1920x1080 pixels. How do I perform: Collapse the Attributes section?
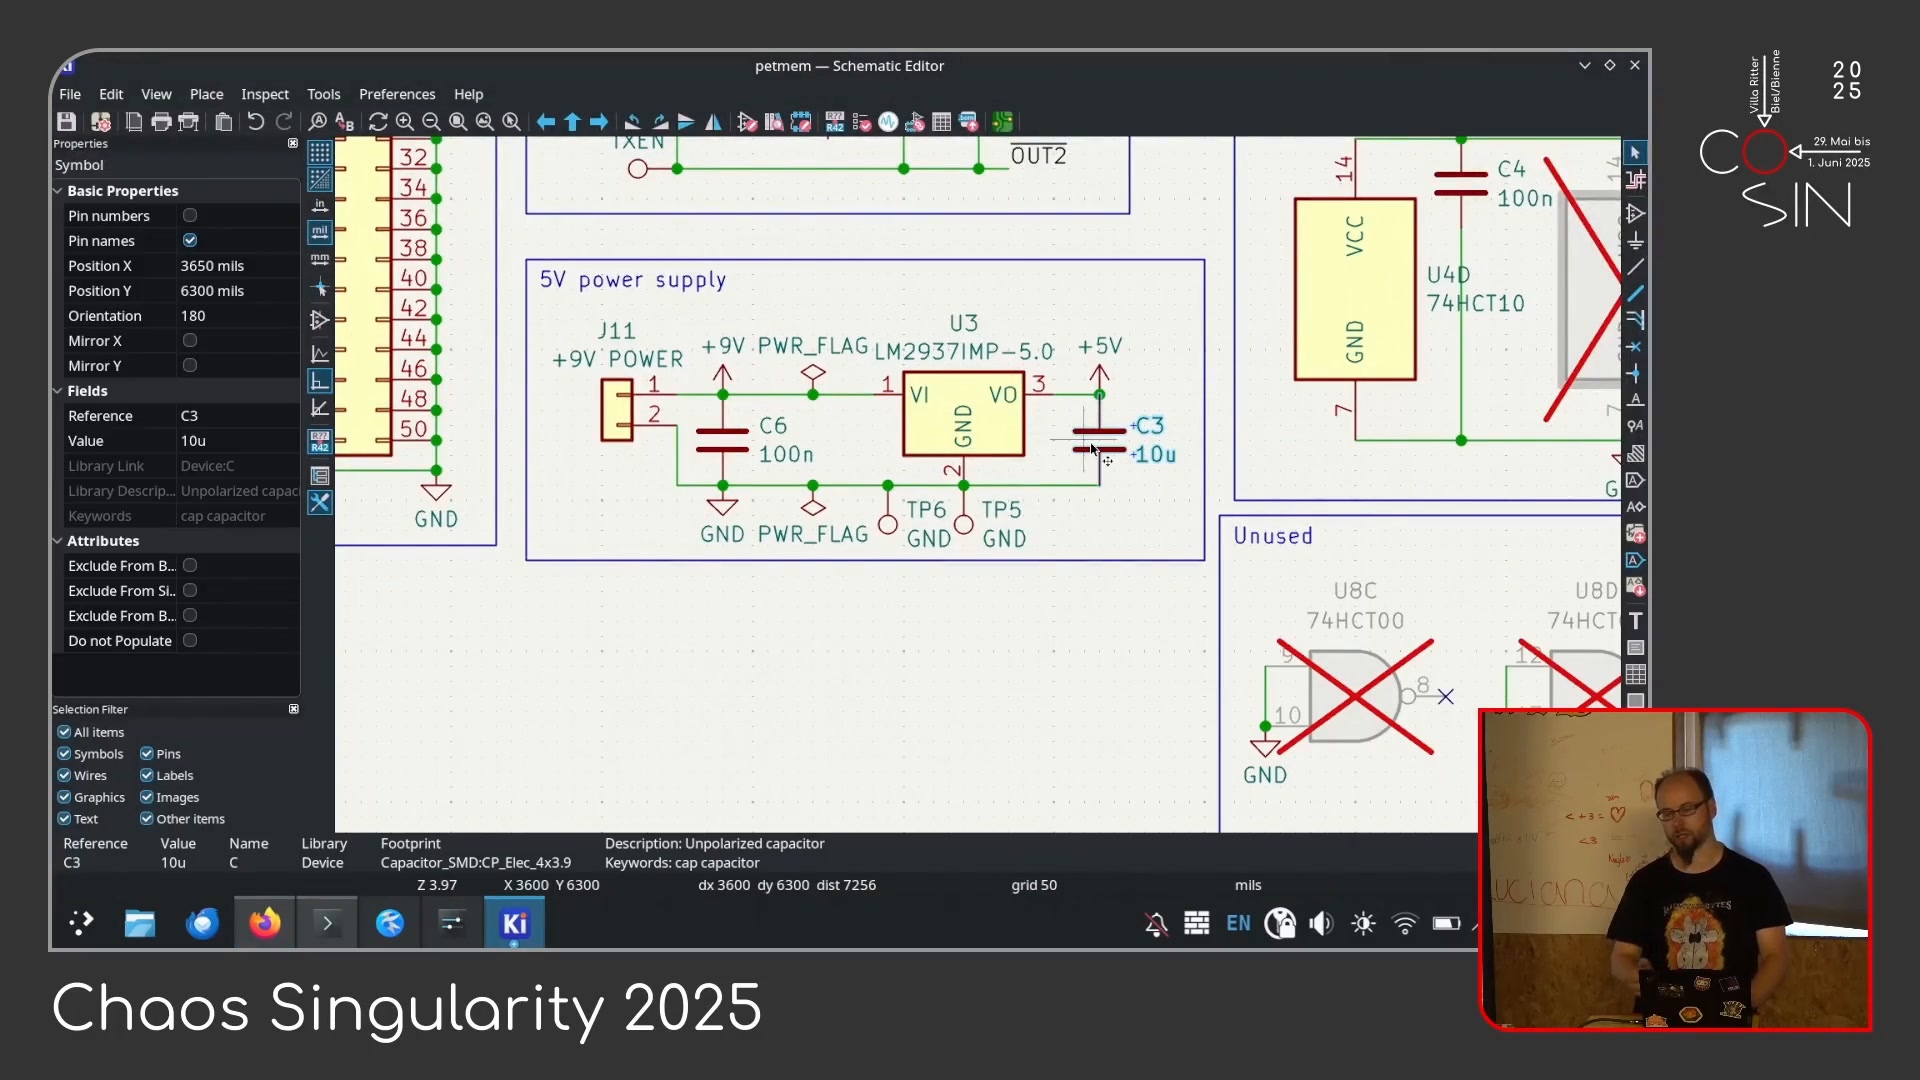pyautogui.click(x=58, y=540)
